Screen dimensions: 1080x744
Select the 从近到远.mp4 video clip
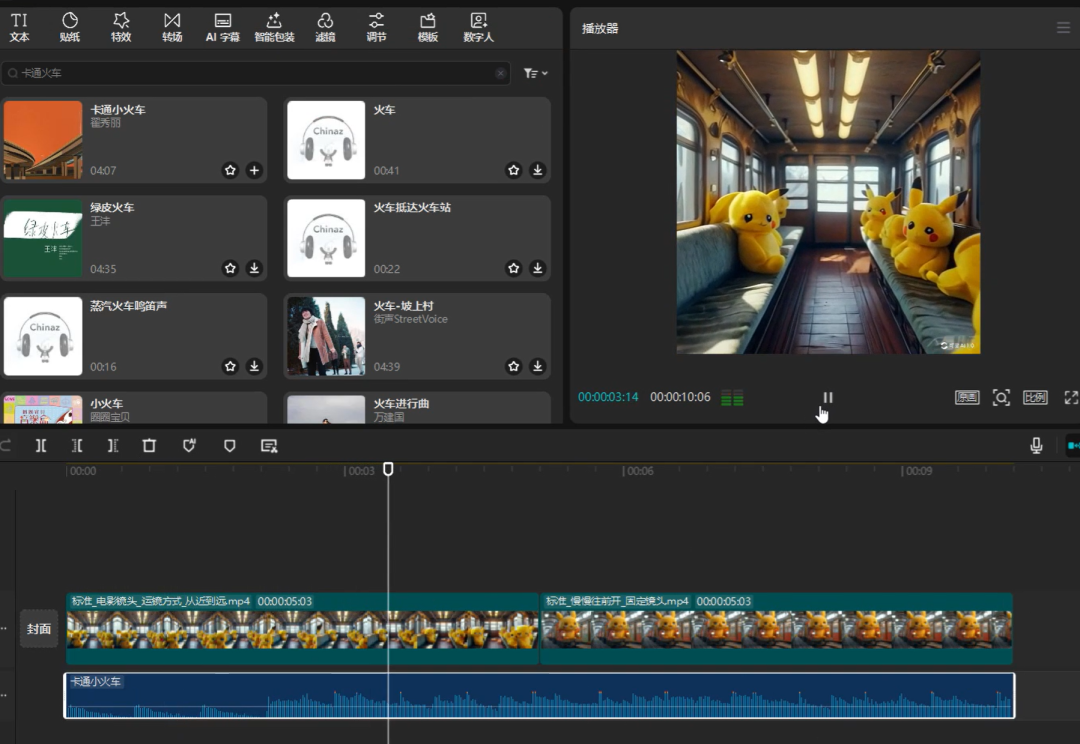302,628
